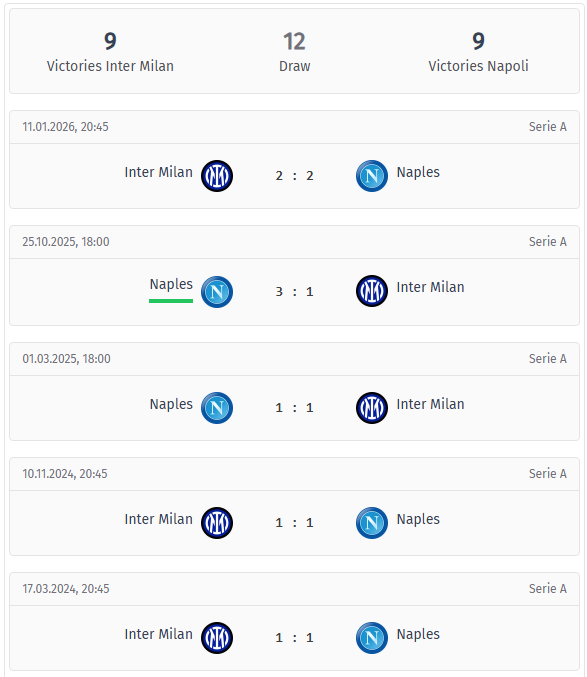Click Inter Milan crest in 25.10.2025 match
587x677 pixels.
click(372, 291)
